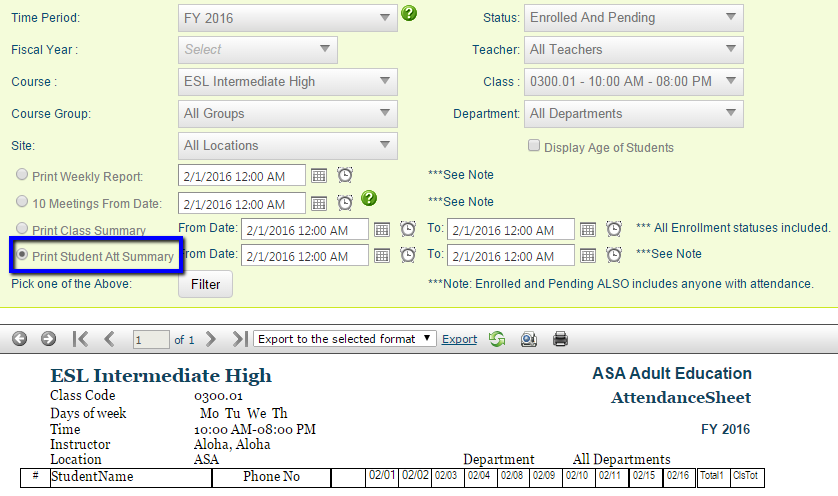Expand the Course ESL Intermediate High dropdown

pos(287,82)
